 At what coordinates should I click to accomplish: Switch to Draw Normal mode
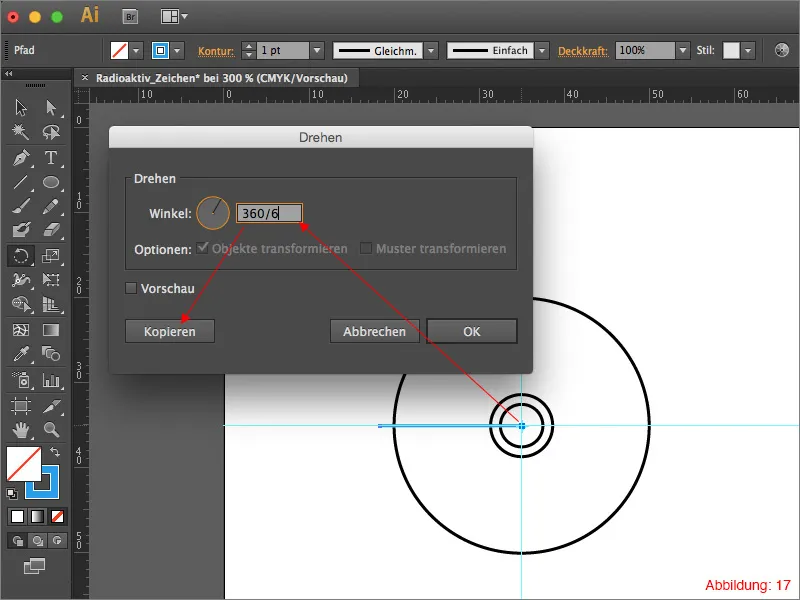(x=18, y=540)
